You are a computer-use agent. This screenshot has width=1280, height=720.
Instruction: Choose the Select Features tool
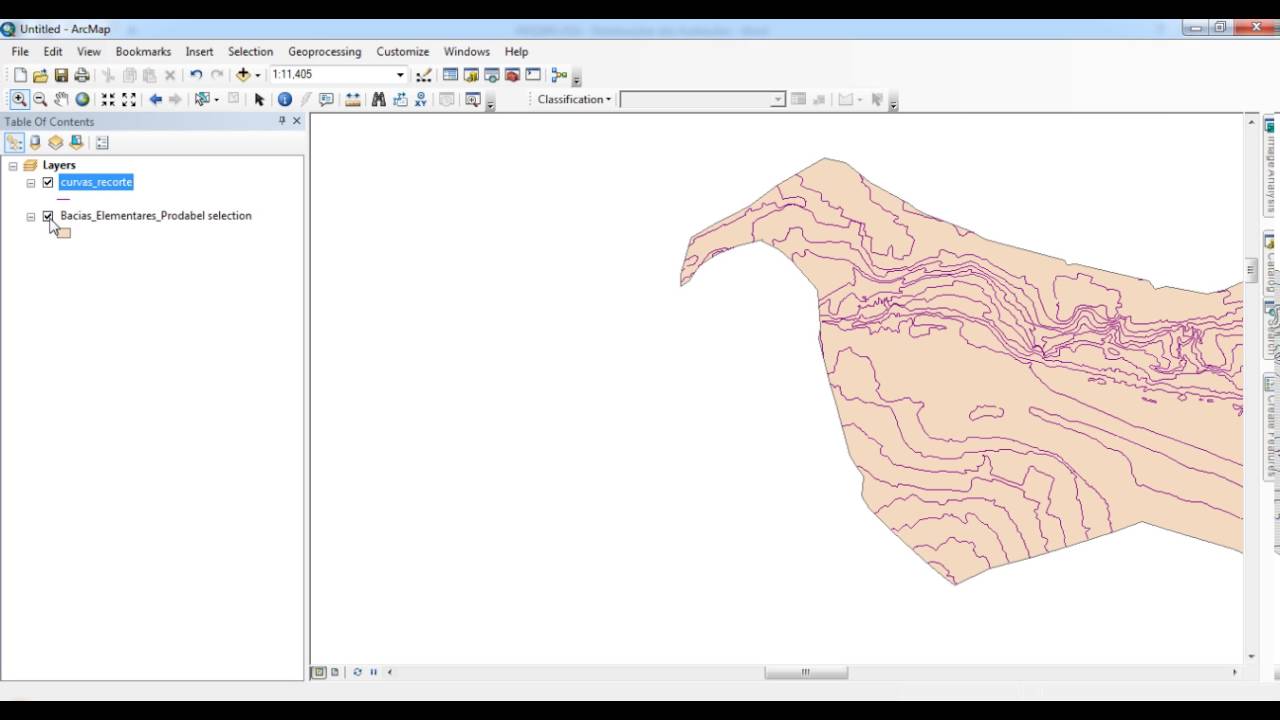pos(202,99)
